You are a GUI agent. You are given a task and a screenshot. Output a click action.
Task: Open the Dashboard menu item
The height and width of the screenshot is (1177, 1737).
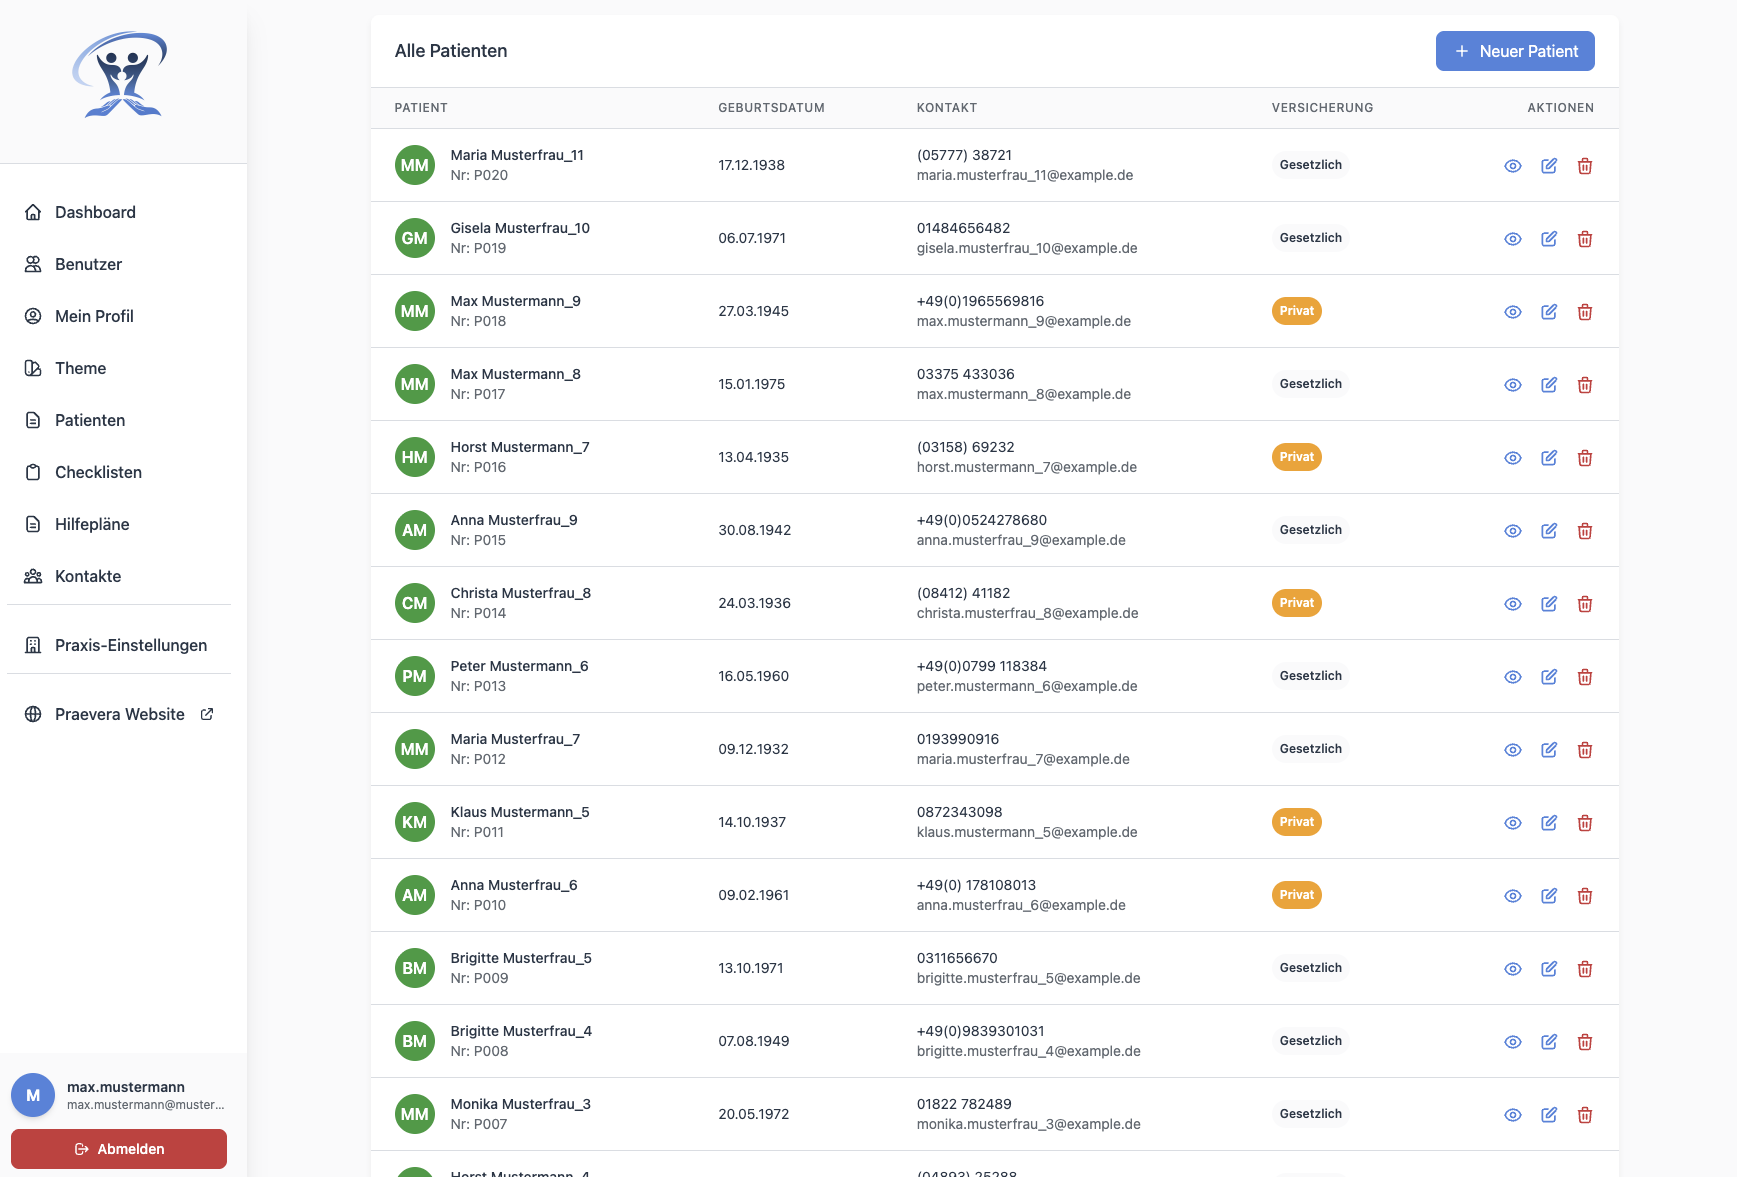pyautogui.click(x=95, y=212)
